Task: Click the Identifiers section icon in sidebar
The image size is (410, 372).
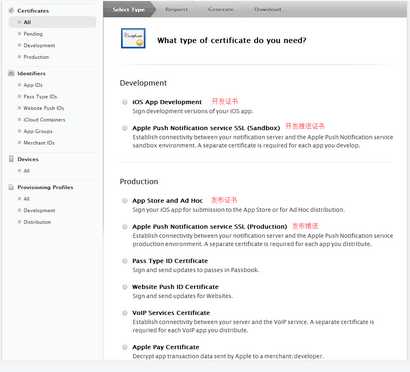Action: (x=11, y=73)
